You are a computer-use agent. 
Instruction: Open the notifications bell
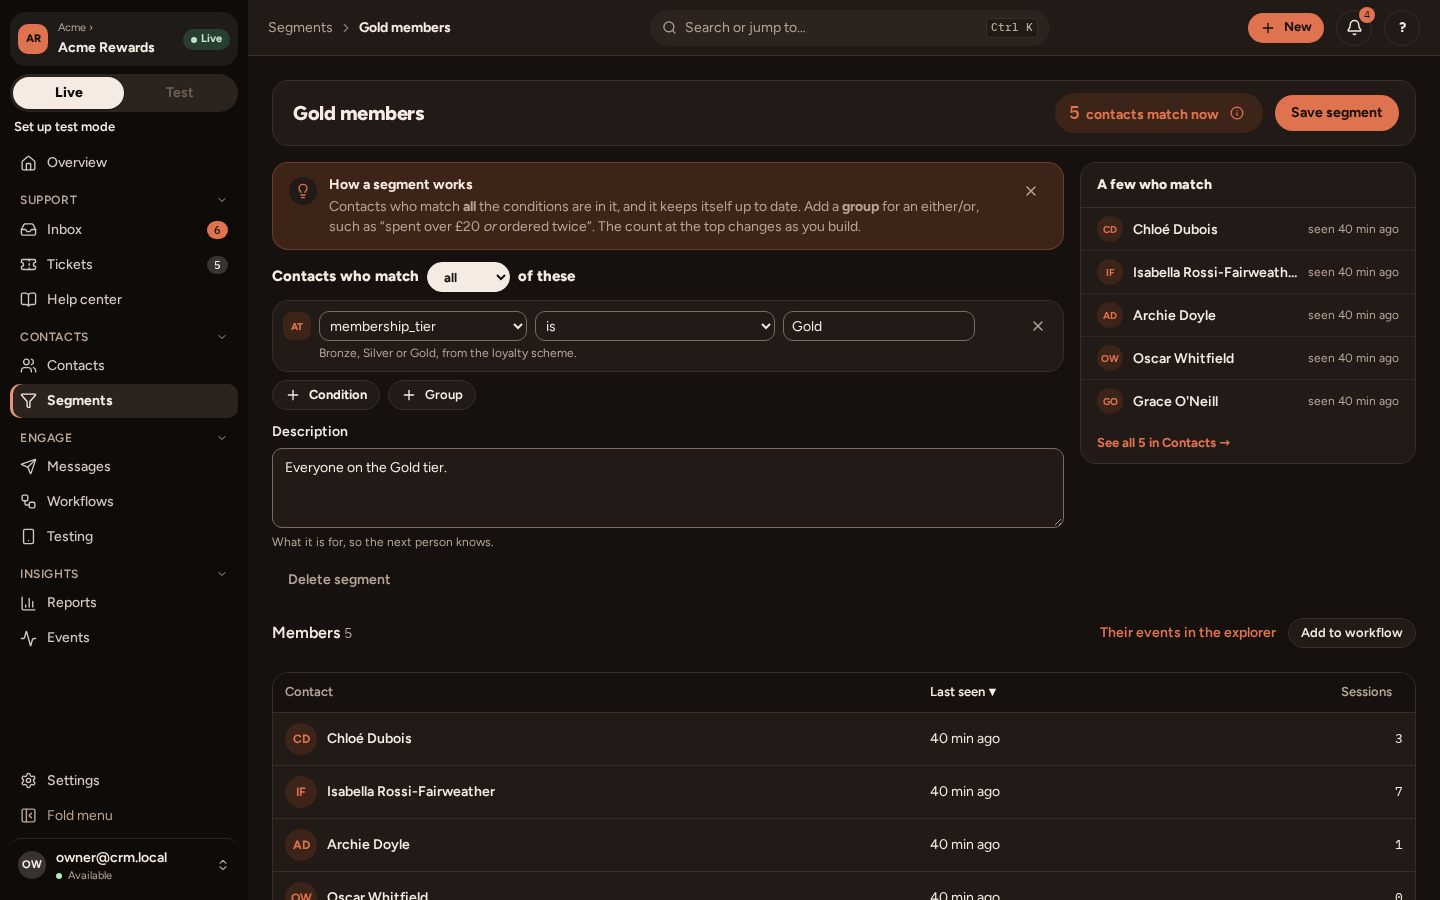pyautogui.click(x=1354, y=28)
